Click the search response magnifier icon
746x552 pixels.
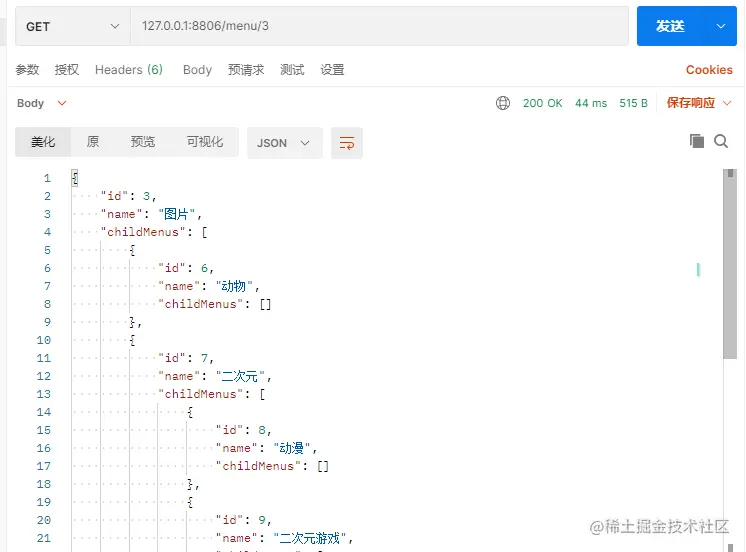tap(721, 141)
